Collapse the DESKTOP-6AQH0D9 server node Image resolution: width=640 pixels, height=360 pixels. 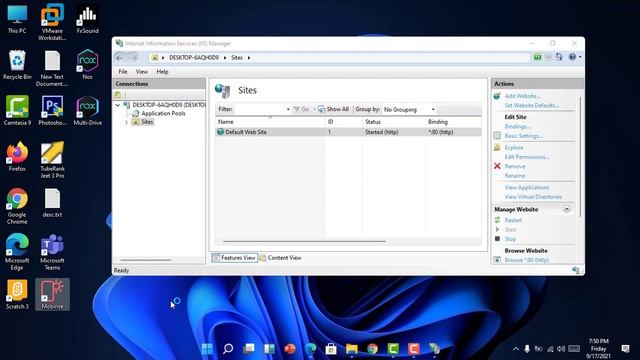coord(118,105)
